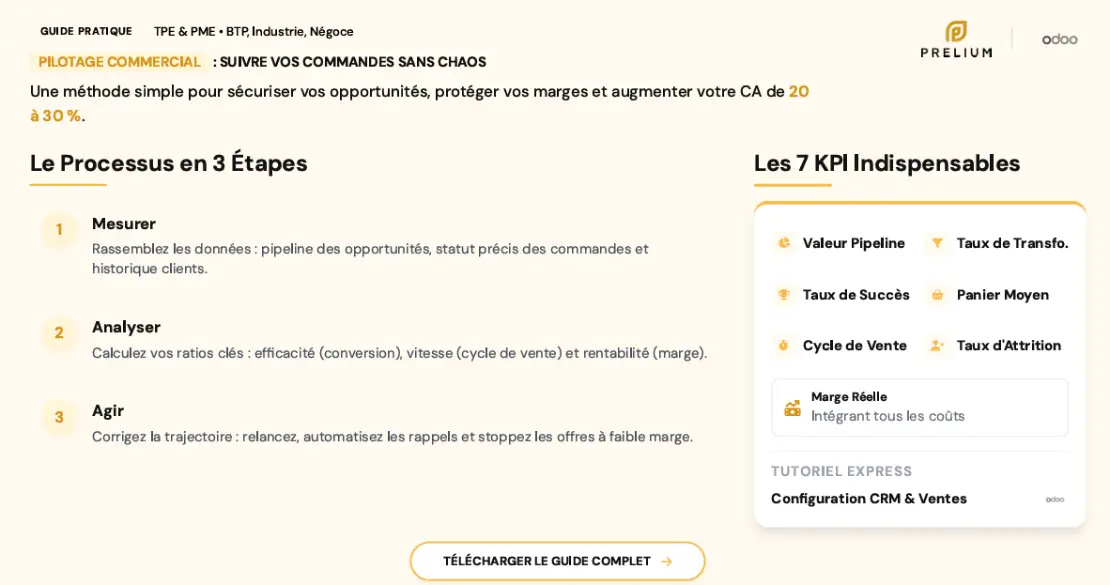
Task: Select step 1 number badge Mesurer
Action: (x=59, y=230)
